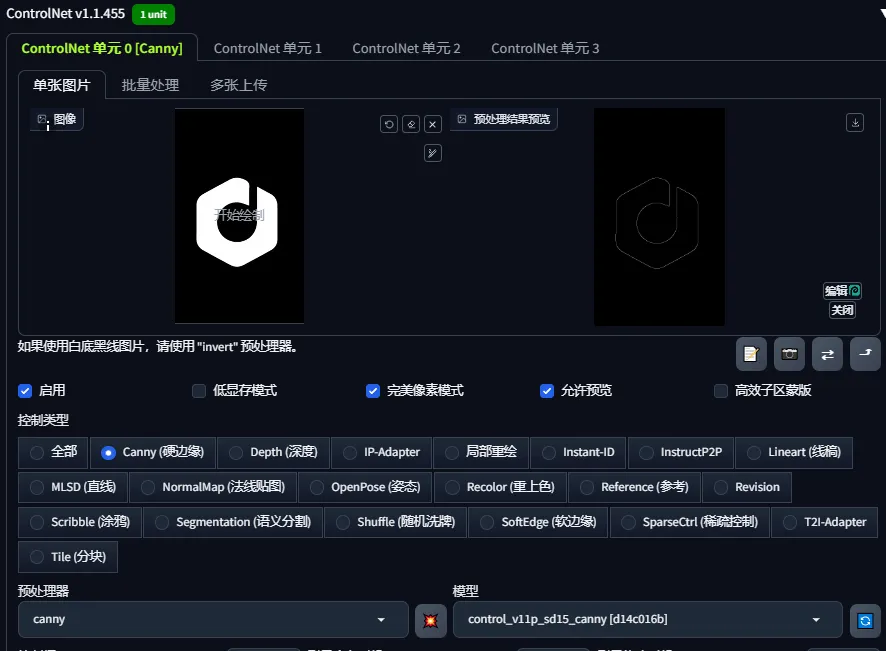Toggle the 启用 enable checkbox

(25, 390)
